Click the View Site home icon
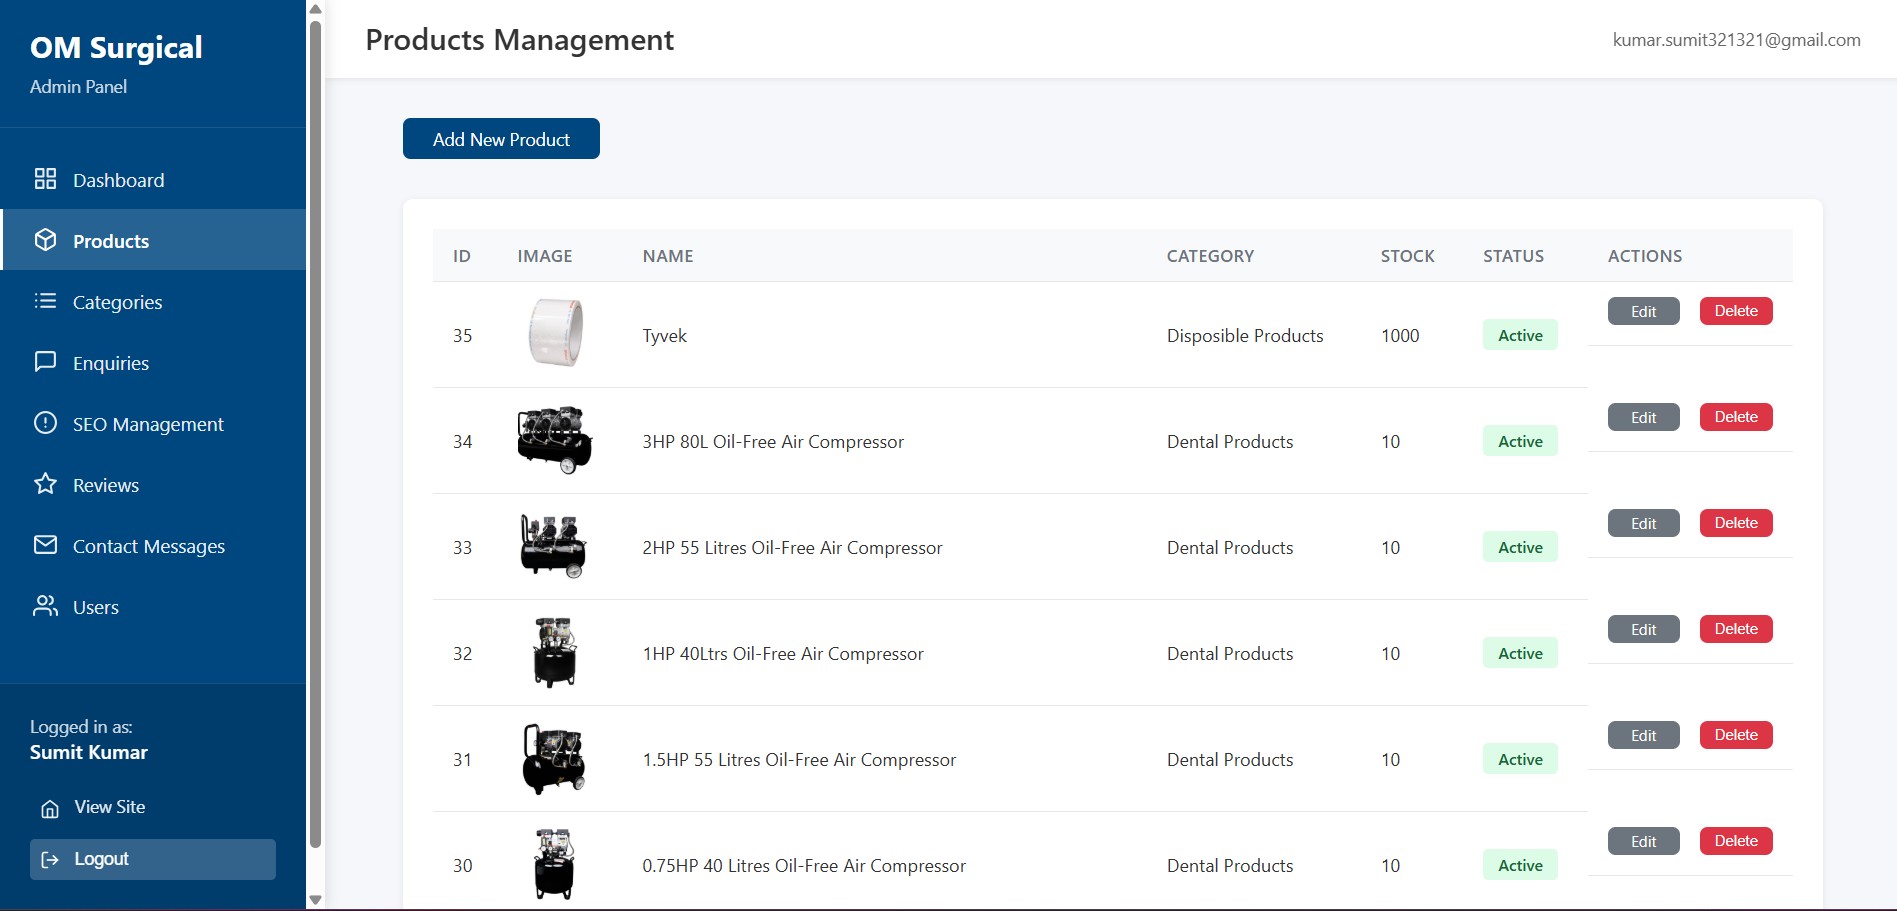The height and width of the screenshot is (911, 1897). (50, 808)
